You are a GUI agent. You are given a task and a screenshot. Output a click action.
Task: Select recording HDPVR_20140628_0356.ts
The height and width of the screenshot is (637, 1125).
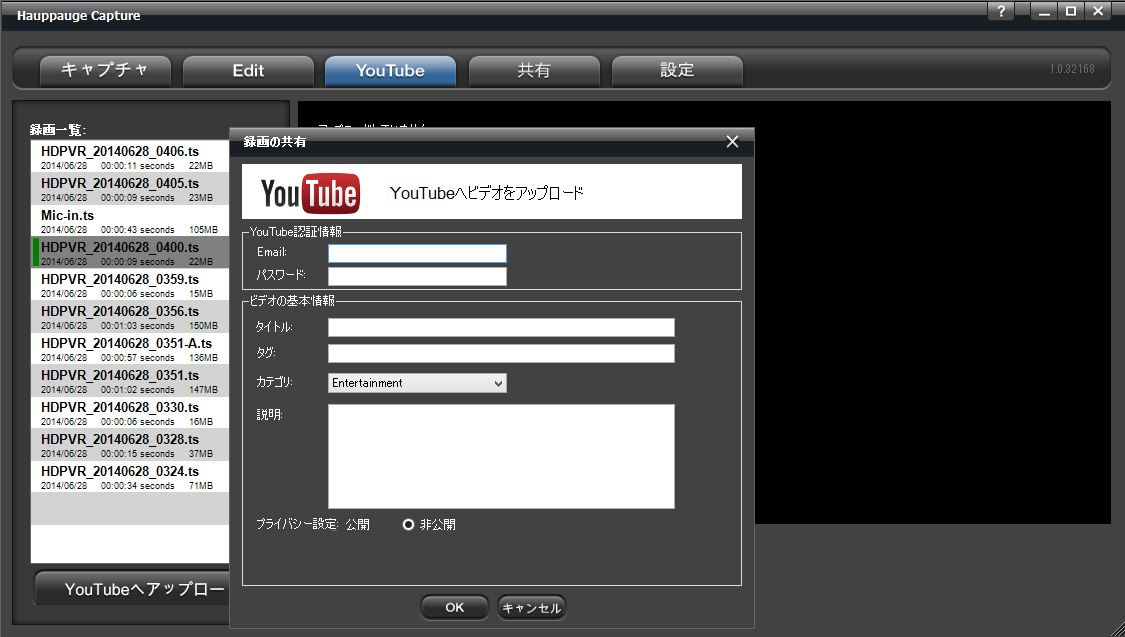click(x=130, y=316)
